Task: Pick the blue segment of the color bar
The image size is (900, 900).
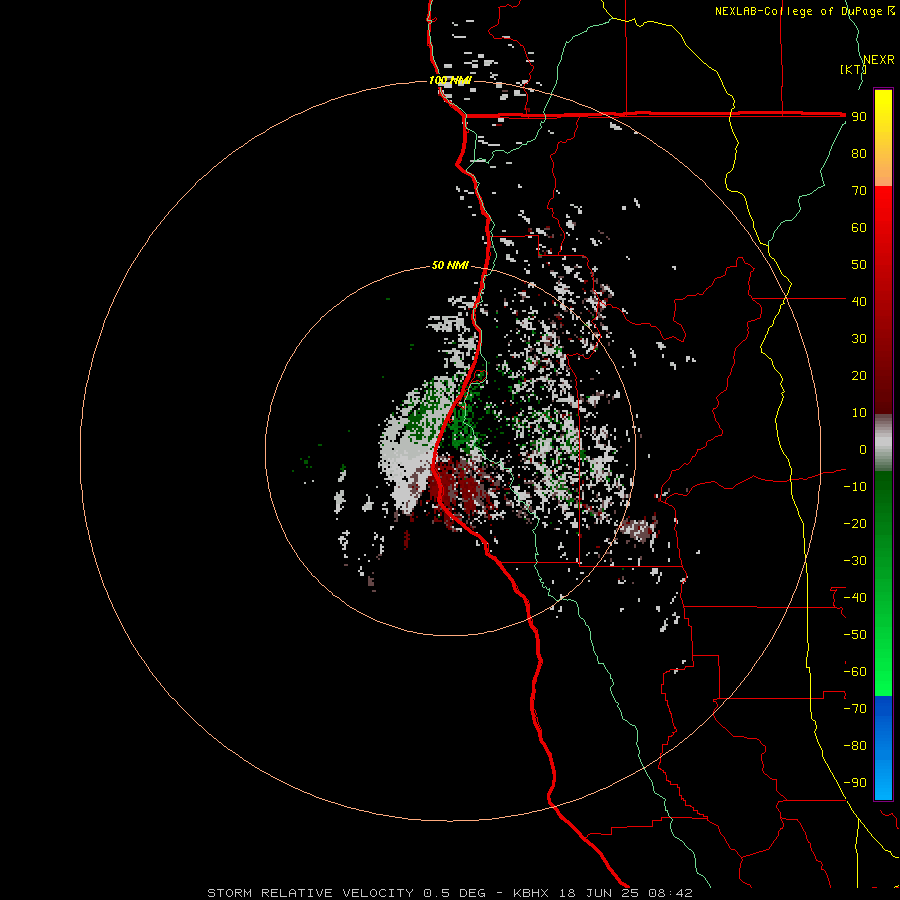Action: click(x=883, y=747)
